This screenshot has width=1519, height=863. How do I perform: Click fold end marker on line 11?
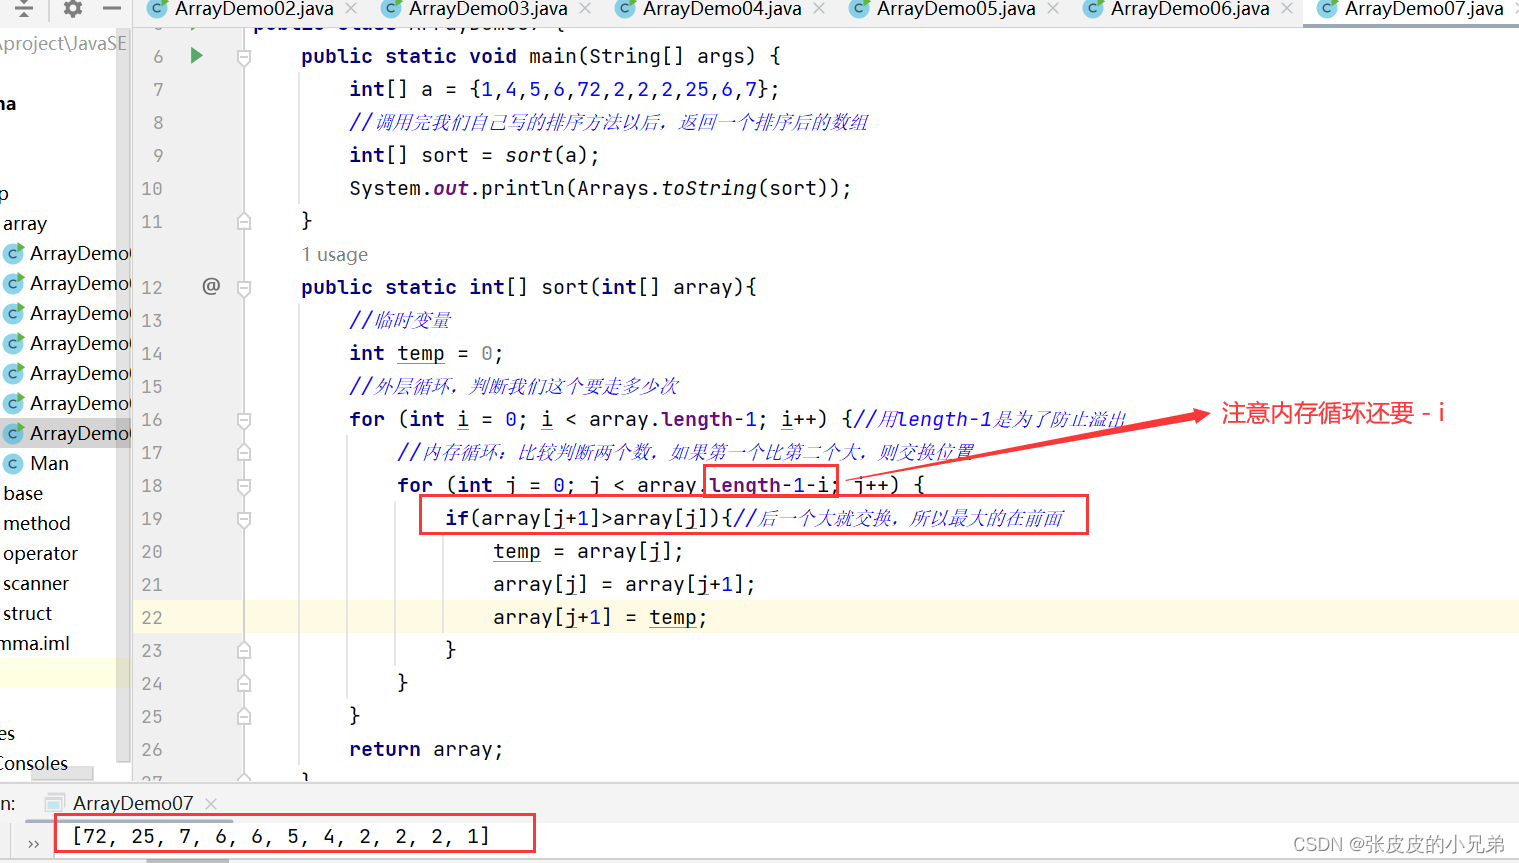243,221
